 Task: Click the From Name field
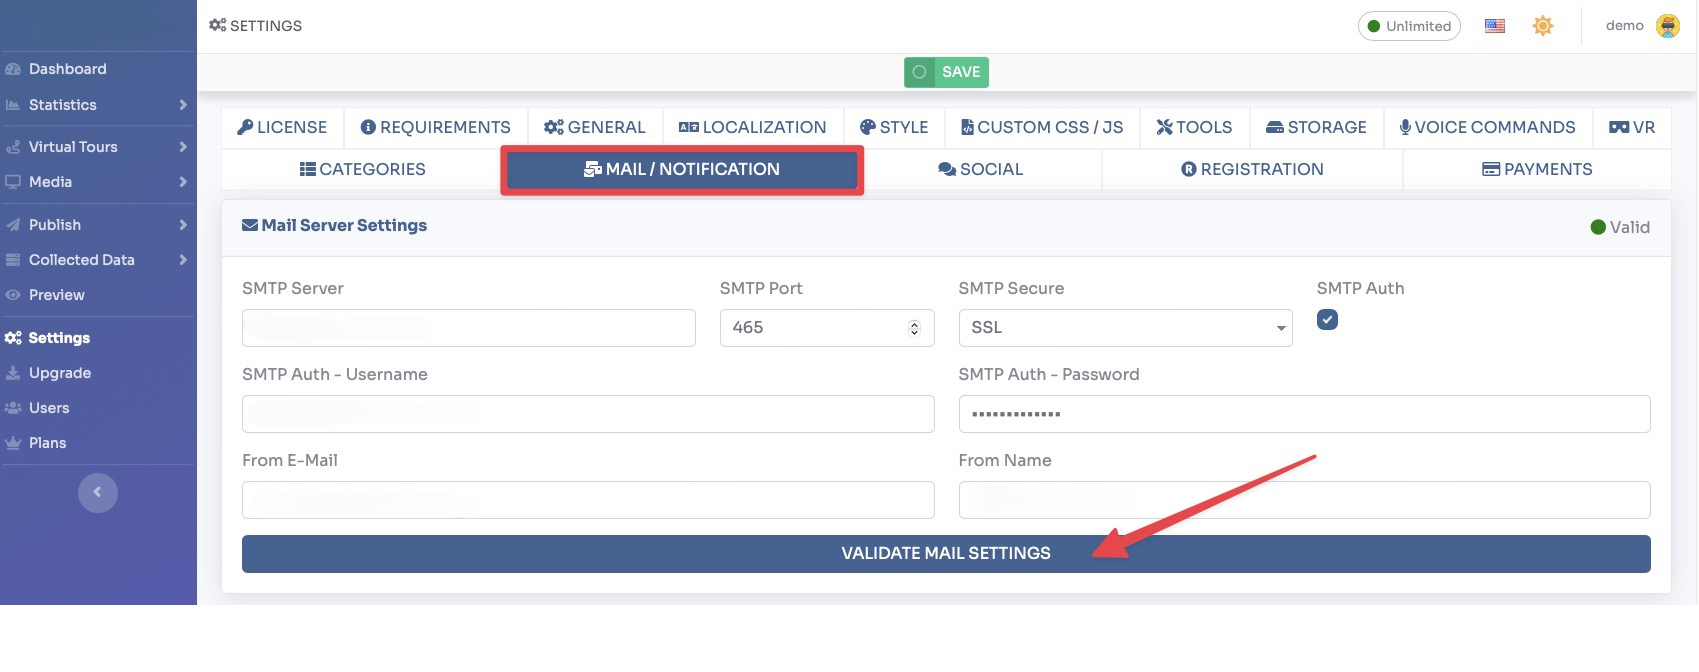(1304, 500)
